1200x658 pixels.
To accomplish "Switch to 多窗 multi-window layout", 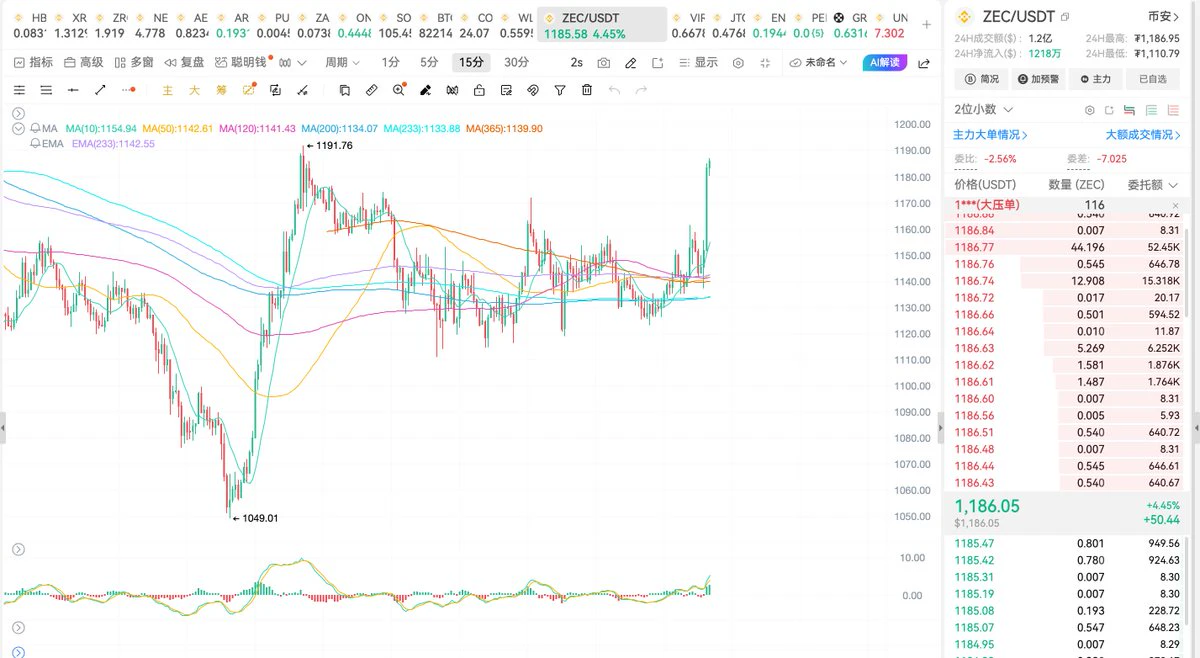I will [x=134, y=62].
